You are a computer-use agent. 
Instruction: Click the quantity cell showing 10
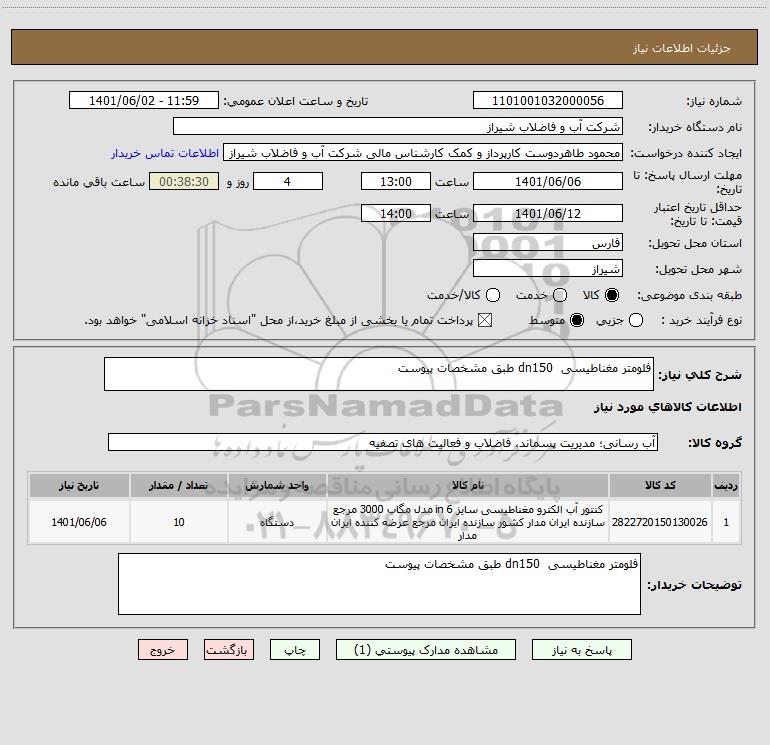[x=179, y=522]
